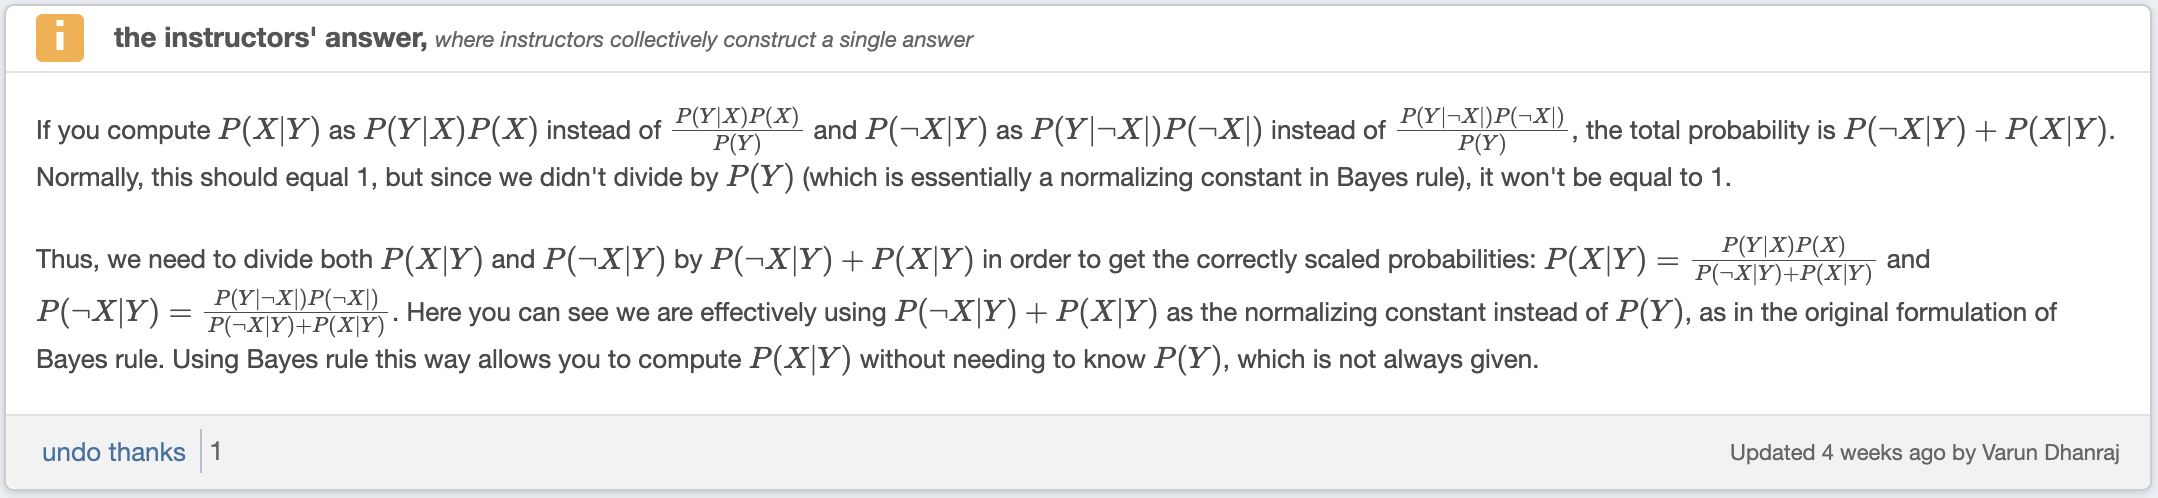2158x498 pixels.
Task: Click the italic subtitle about instructors collectively answering
Action: (x=703, y=40)
